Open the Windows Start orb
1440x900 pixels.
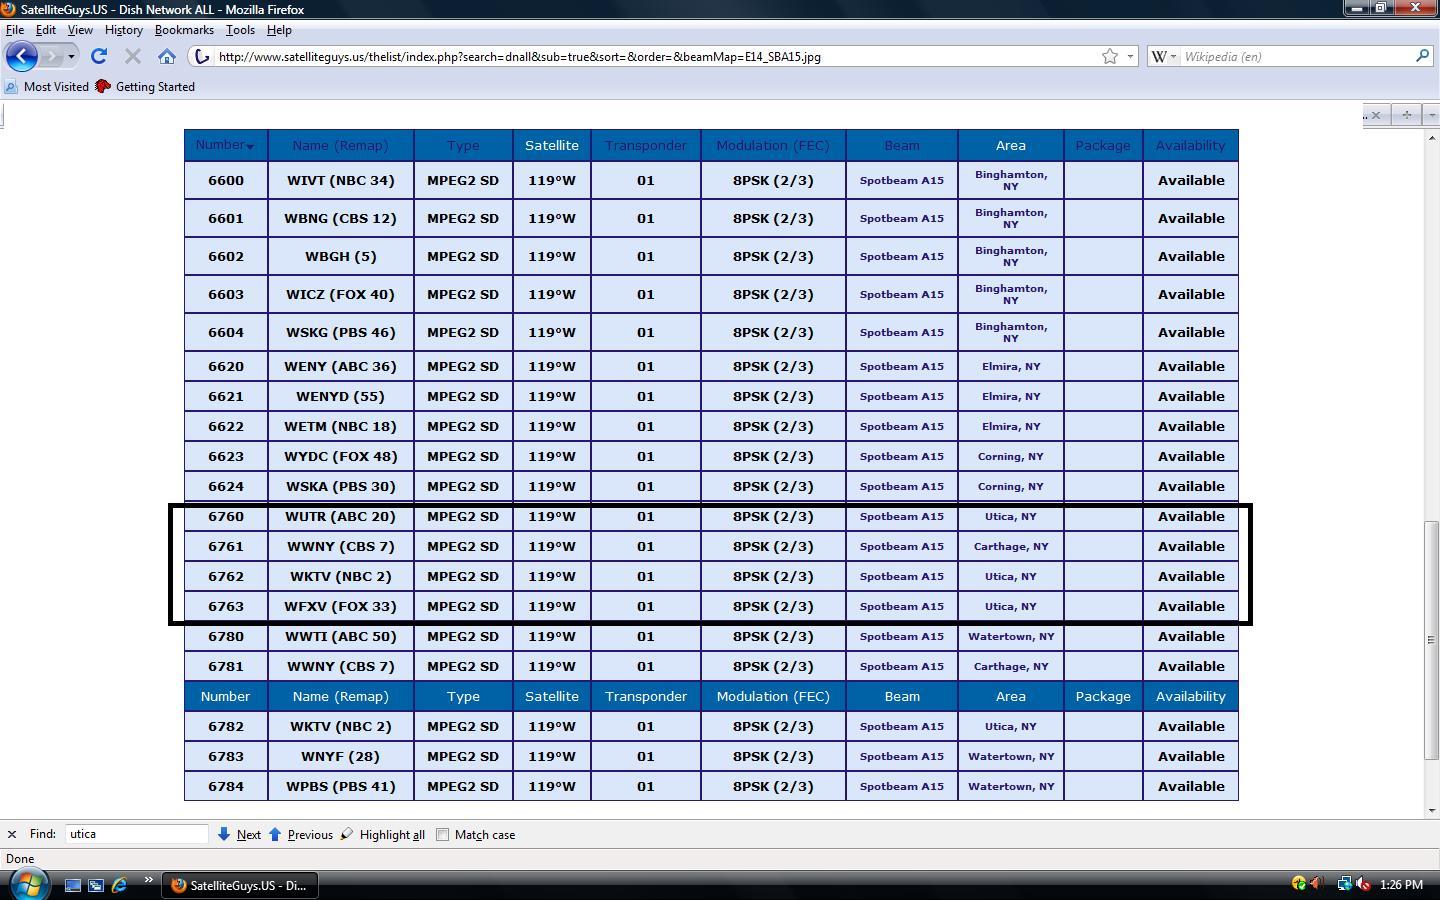point(28,884)
